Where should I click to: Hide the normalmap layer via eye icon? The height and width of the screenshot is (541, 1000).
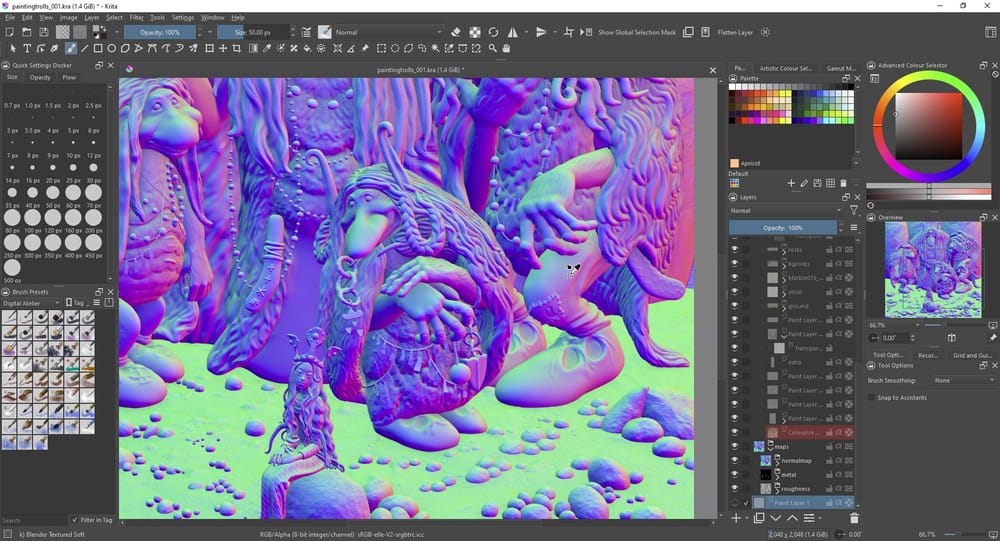click(x=734, y=461)
